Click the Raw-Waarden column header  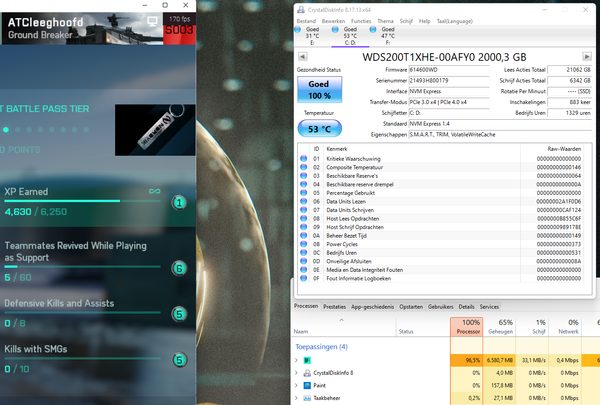pos(564,149)
